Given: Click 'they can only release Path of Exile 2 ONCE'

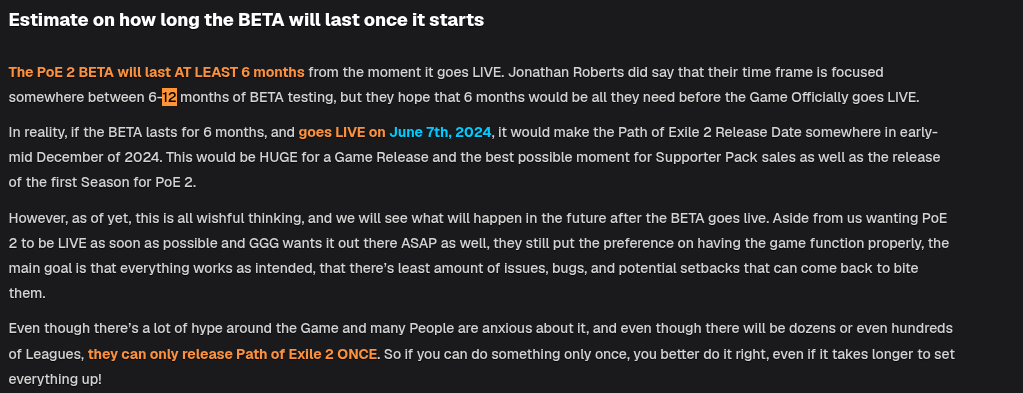Looking at the screenshot, I should coord(232,354).
